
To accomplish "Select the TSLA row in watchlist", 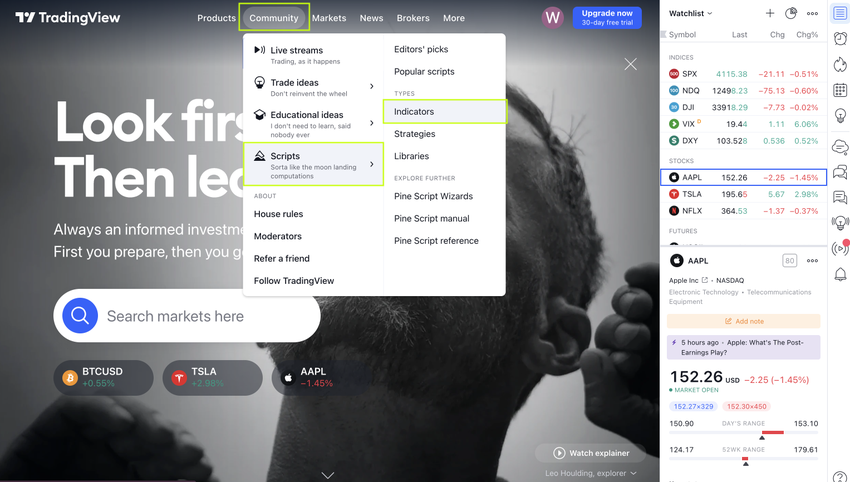I will point(743,194).
